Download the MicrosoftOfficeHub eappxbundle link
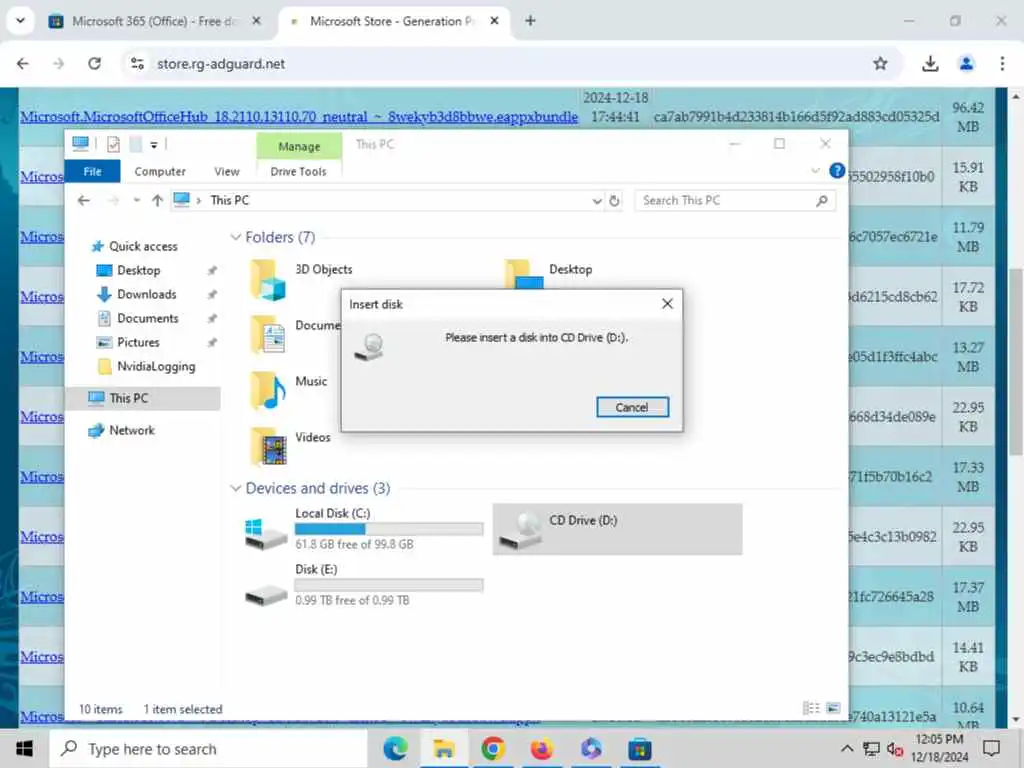This screenshot has height=768, width=1024. pyautogui.click(x=299, y=117)
